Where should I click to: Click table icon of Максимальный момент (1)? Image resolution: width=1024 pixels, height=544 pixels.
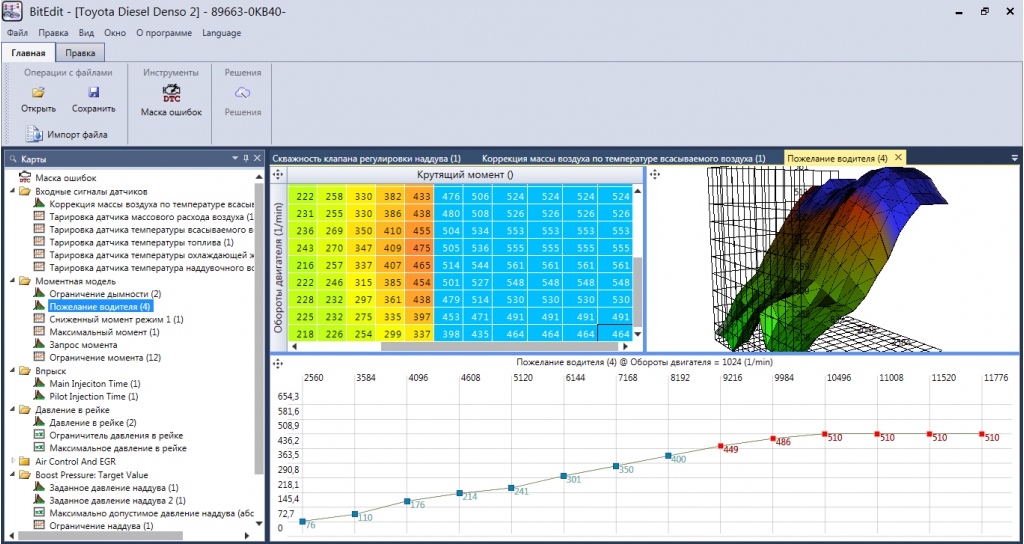click(x=39, y=332)
